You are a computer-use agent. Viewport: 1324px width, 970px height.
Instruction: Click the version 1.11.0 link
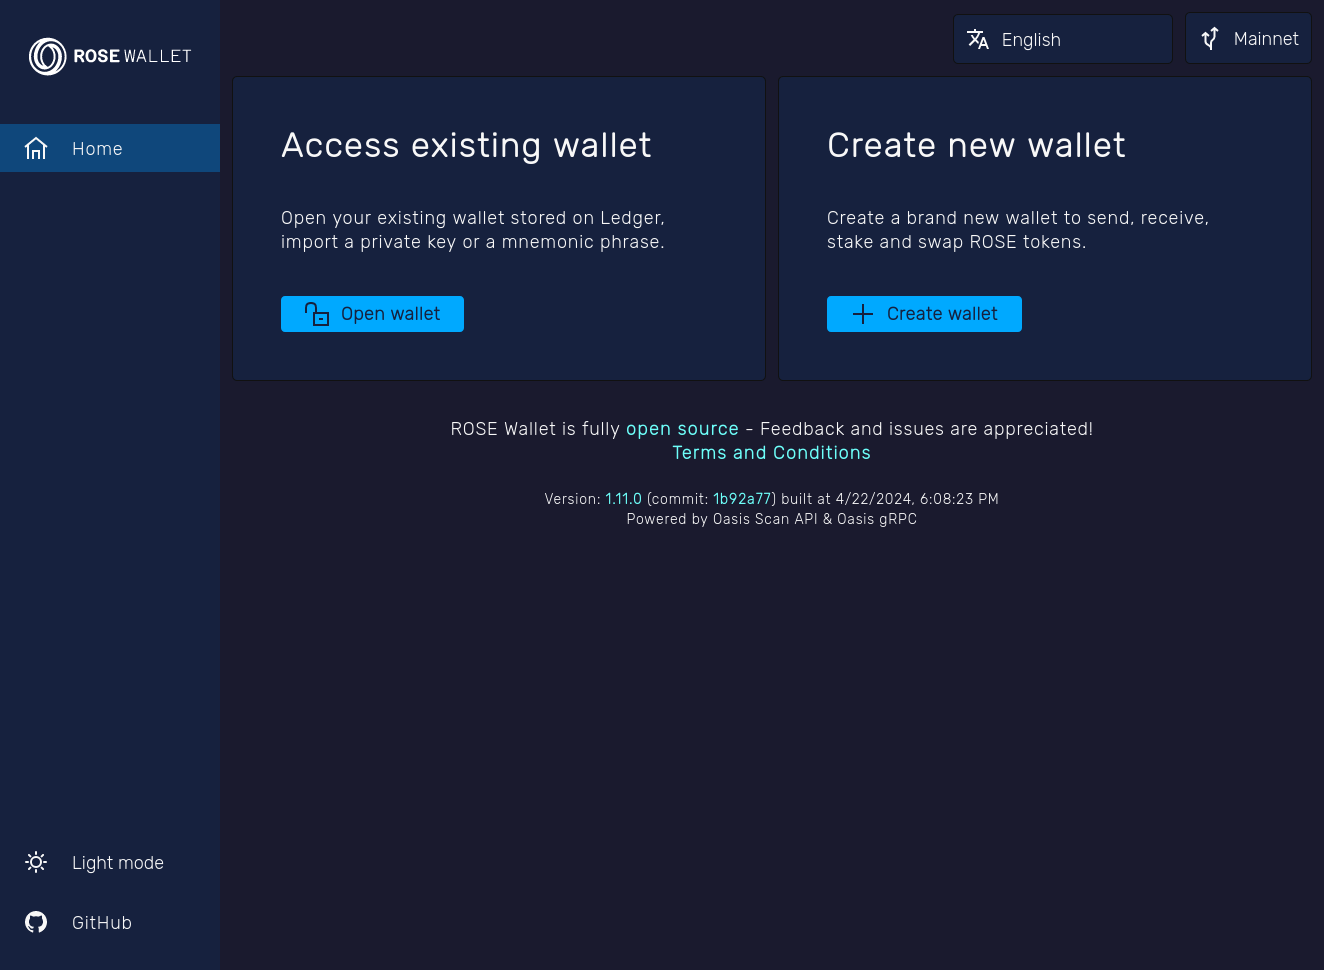(x=623, y=499)
